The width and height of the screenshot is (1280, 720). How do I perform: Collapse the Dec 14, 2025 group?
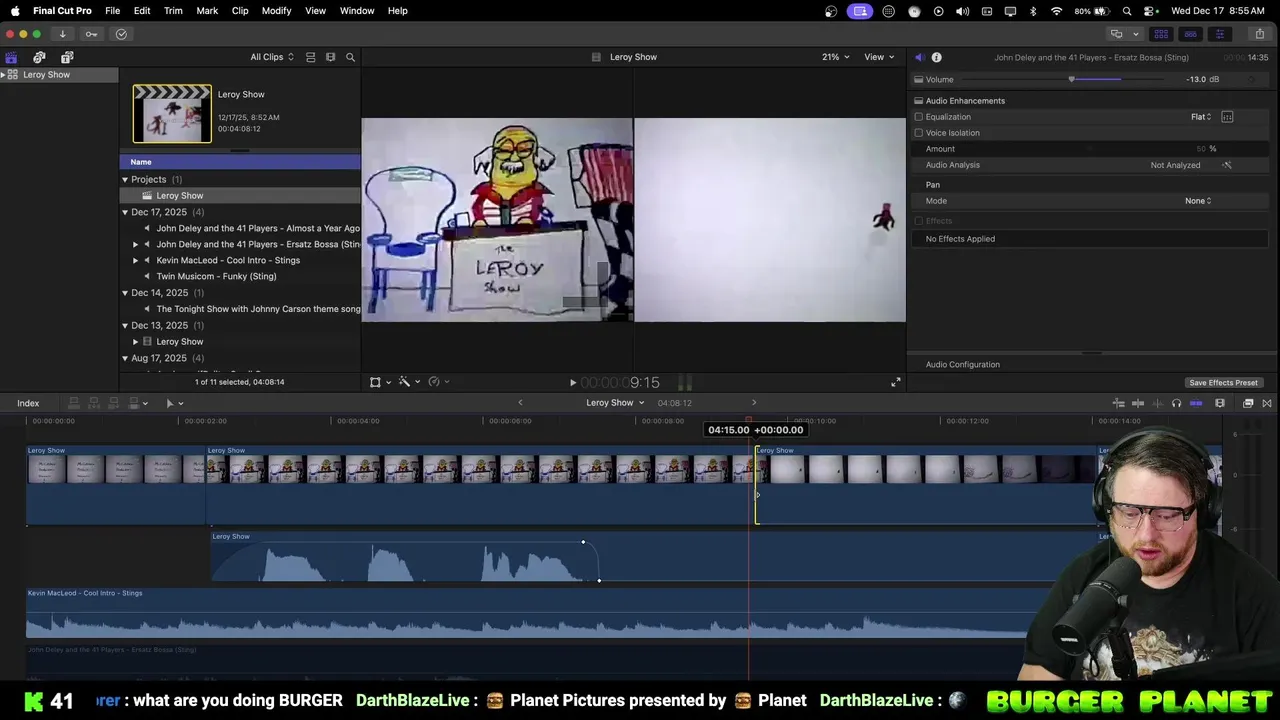pos(125,293)
